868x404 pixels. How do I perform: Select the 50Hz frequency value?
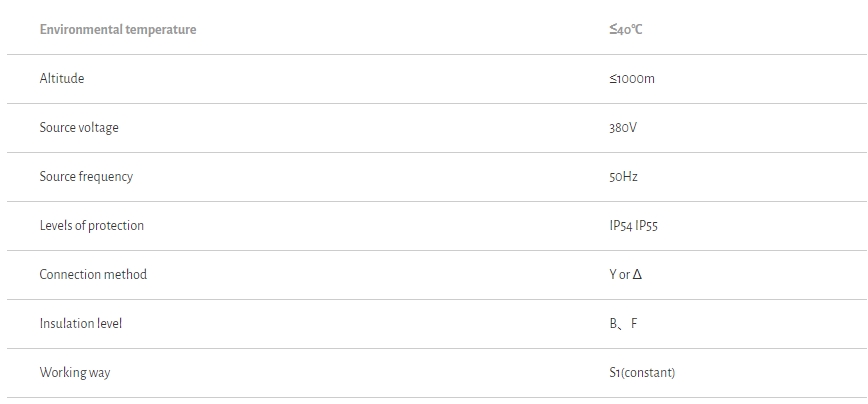pyautogui.click(x=623, y=177)
